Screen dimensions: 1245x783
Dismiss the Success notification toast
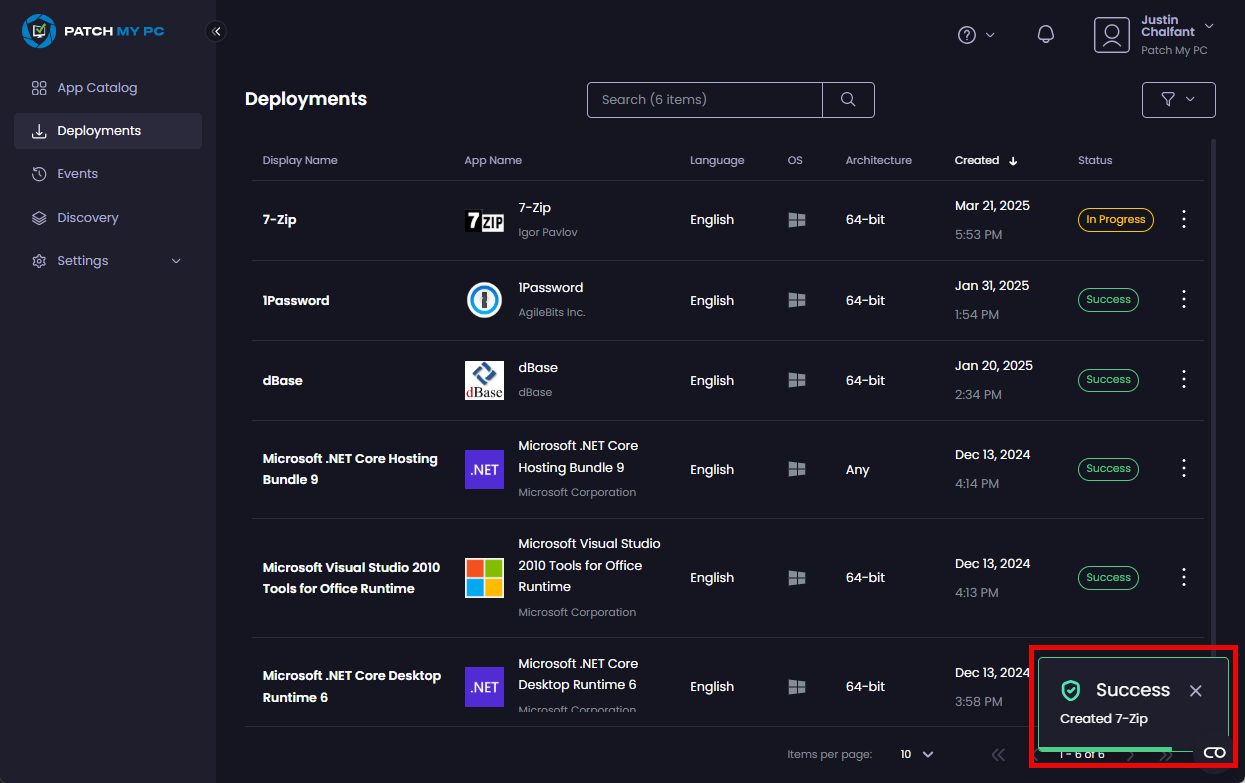click(x=1196, y=691)
